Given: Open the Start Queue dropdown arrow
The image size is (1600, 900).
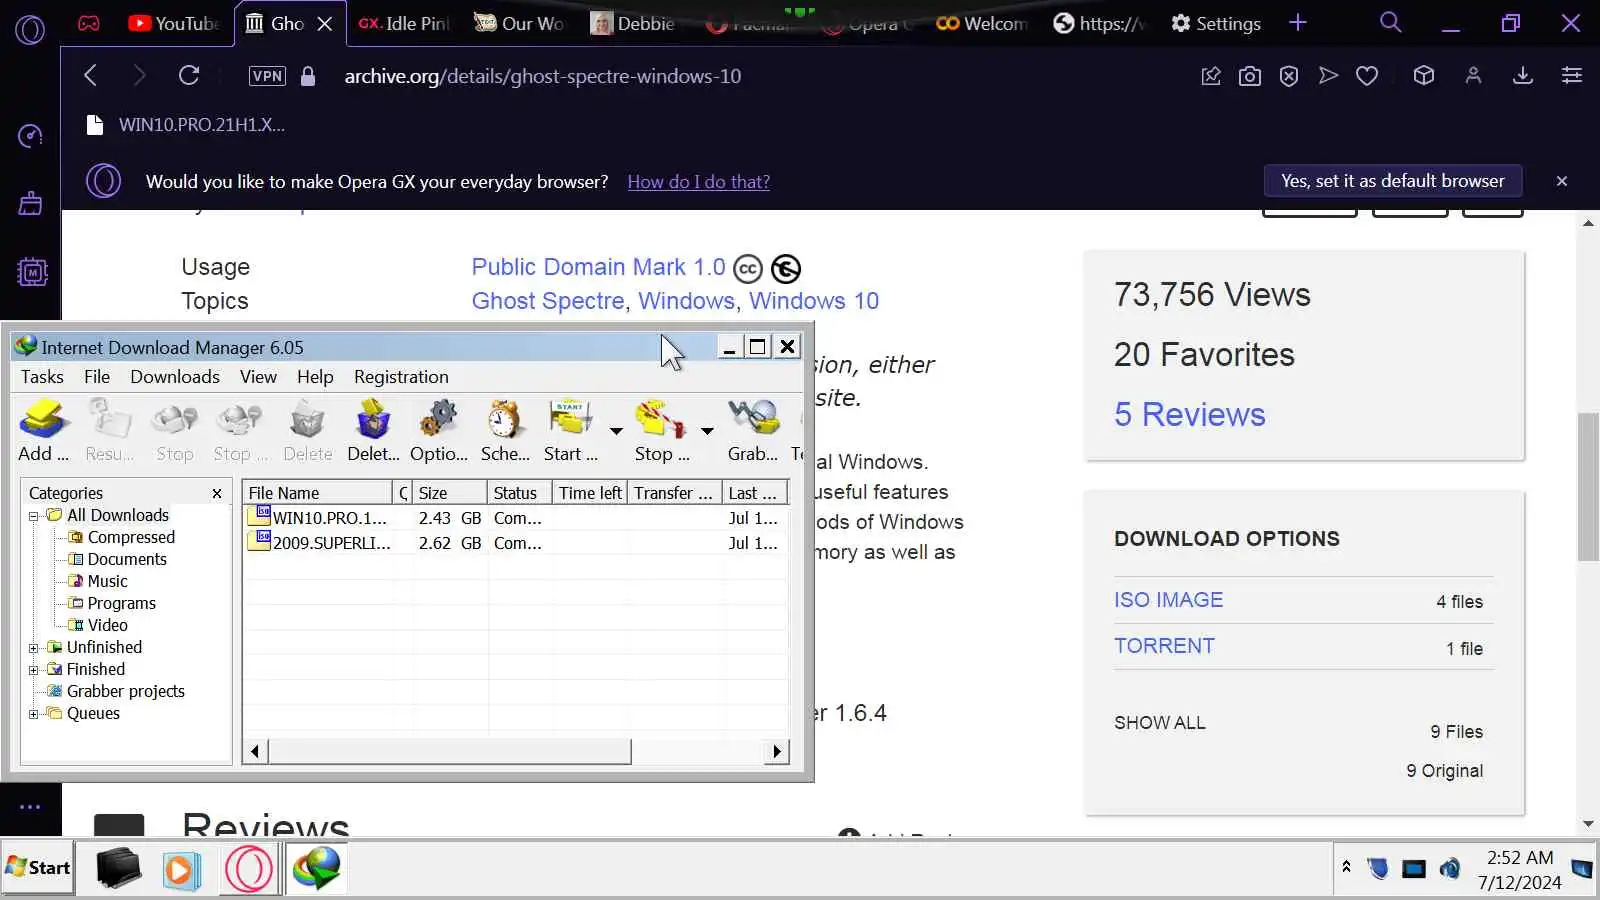Looking at the screenshot, I should 616,431.
